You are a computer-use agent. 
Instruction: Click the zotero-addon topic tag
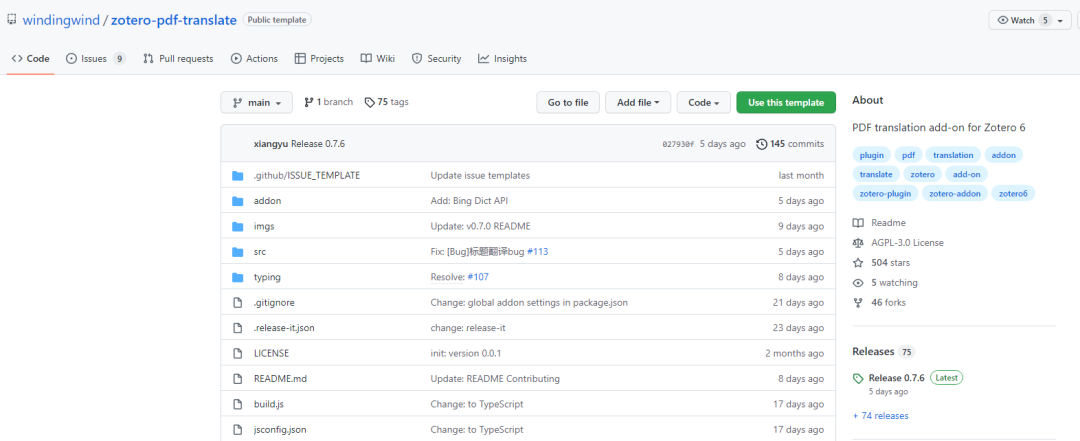coord(955,194)
